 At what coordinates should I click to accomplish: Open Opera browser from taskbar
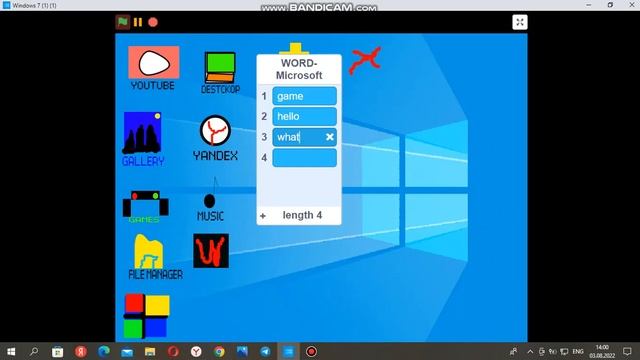[x=173, y=351]
